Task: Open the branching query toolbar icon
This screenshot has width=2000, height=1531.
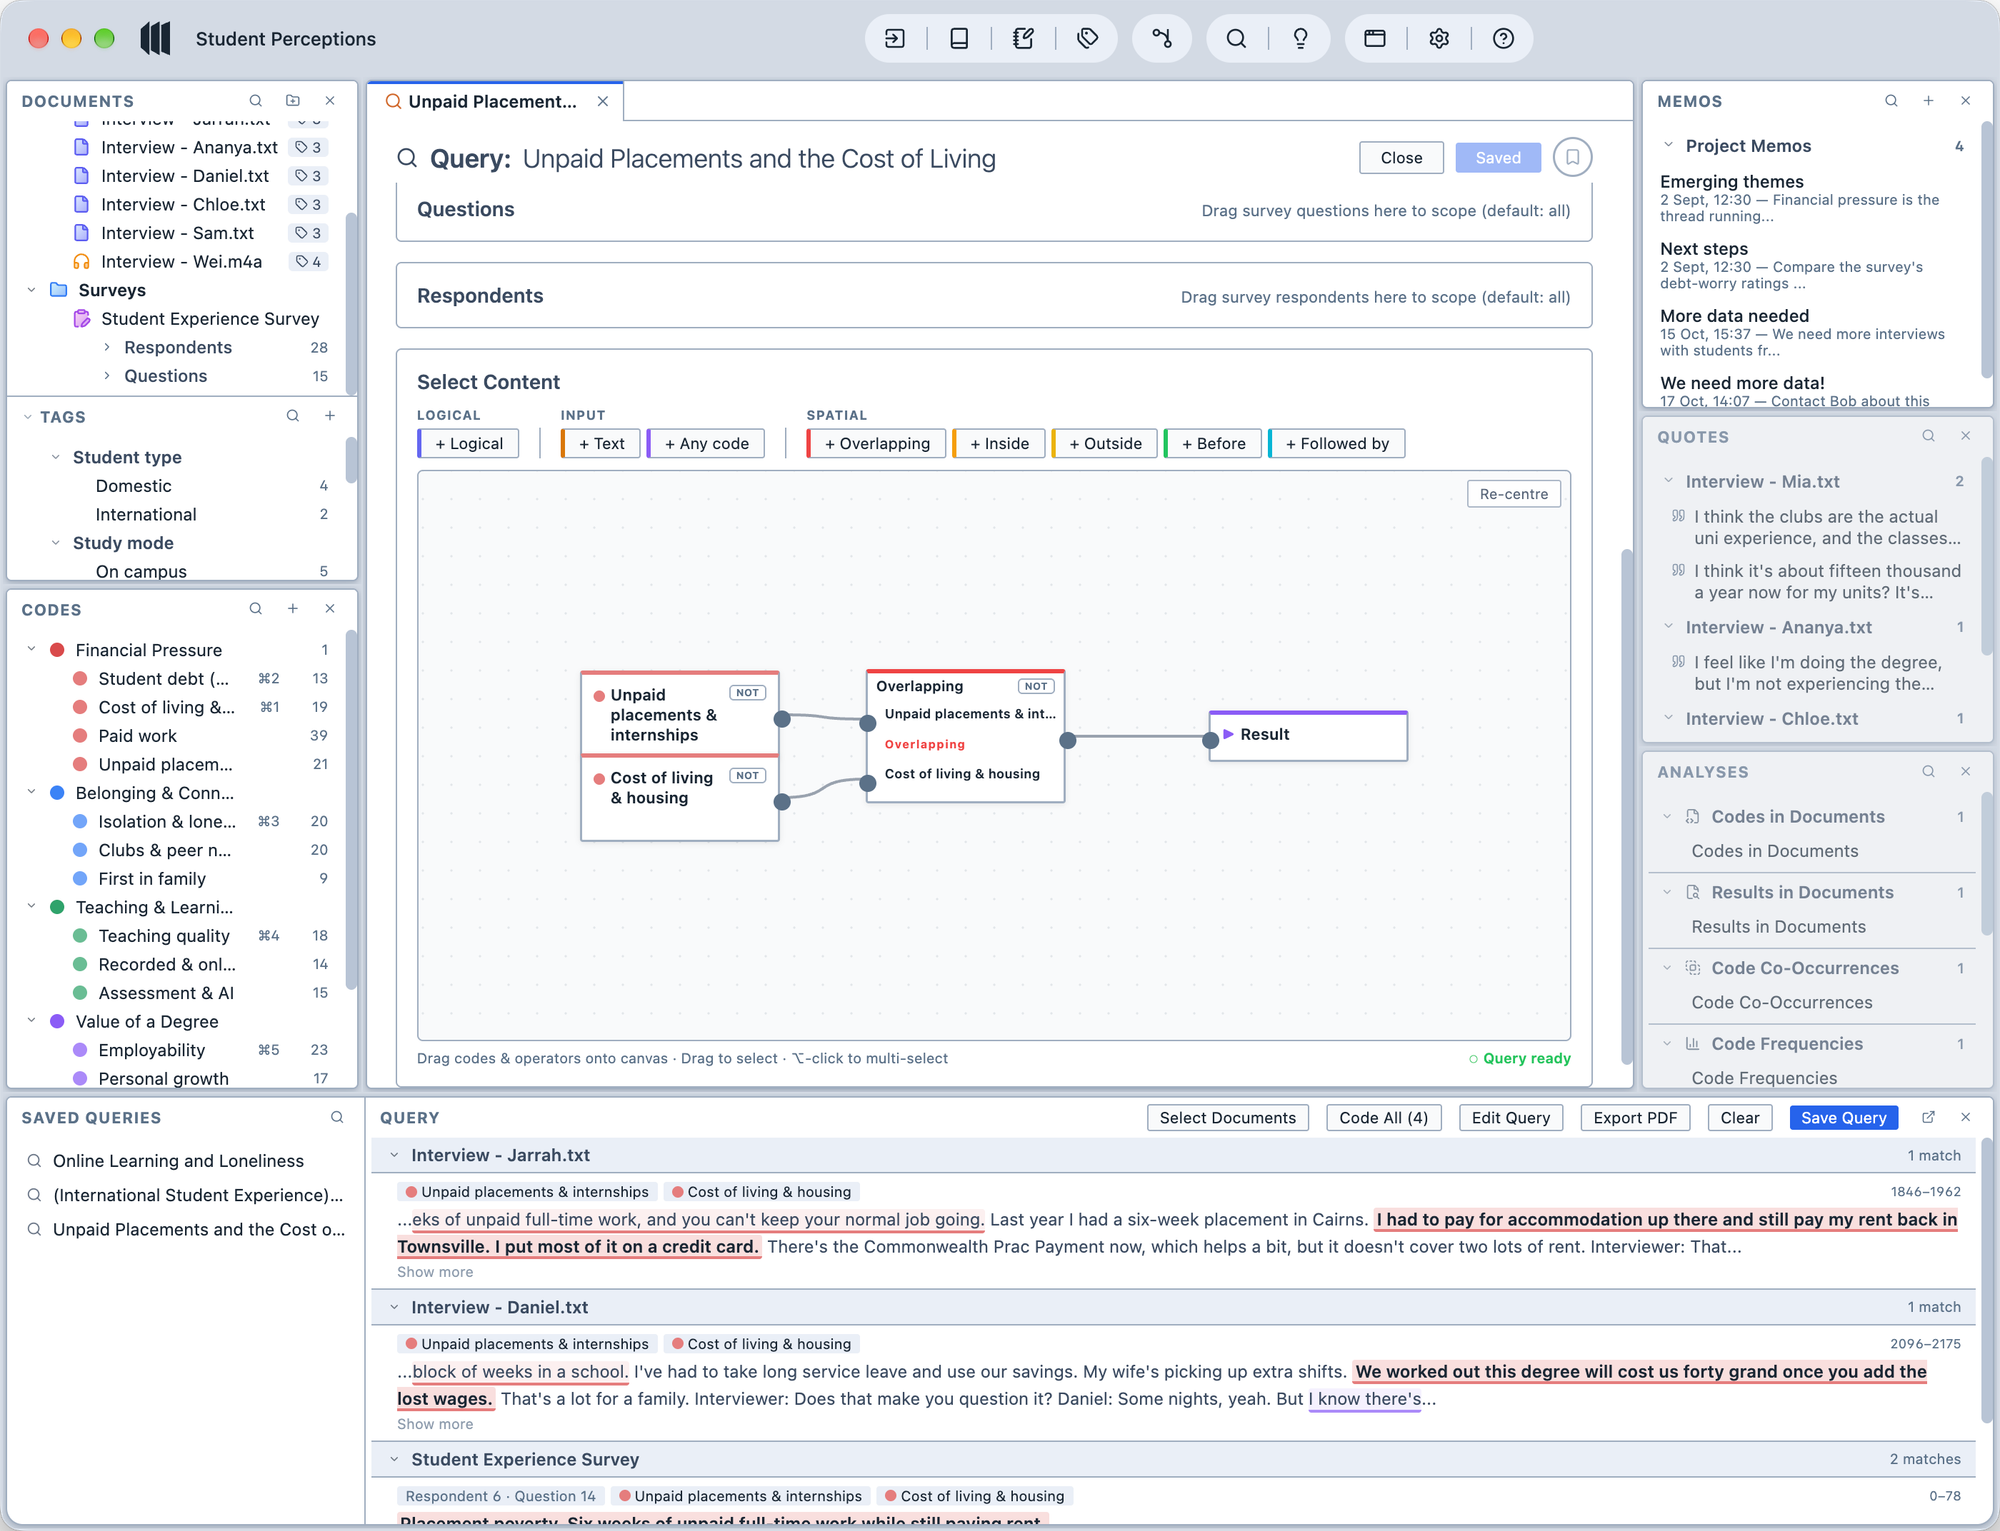Action: pyautogui.click(x=1162, y=39)
